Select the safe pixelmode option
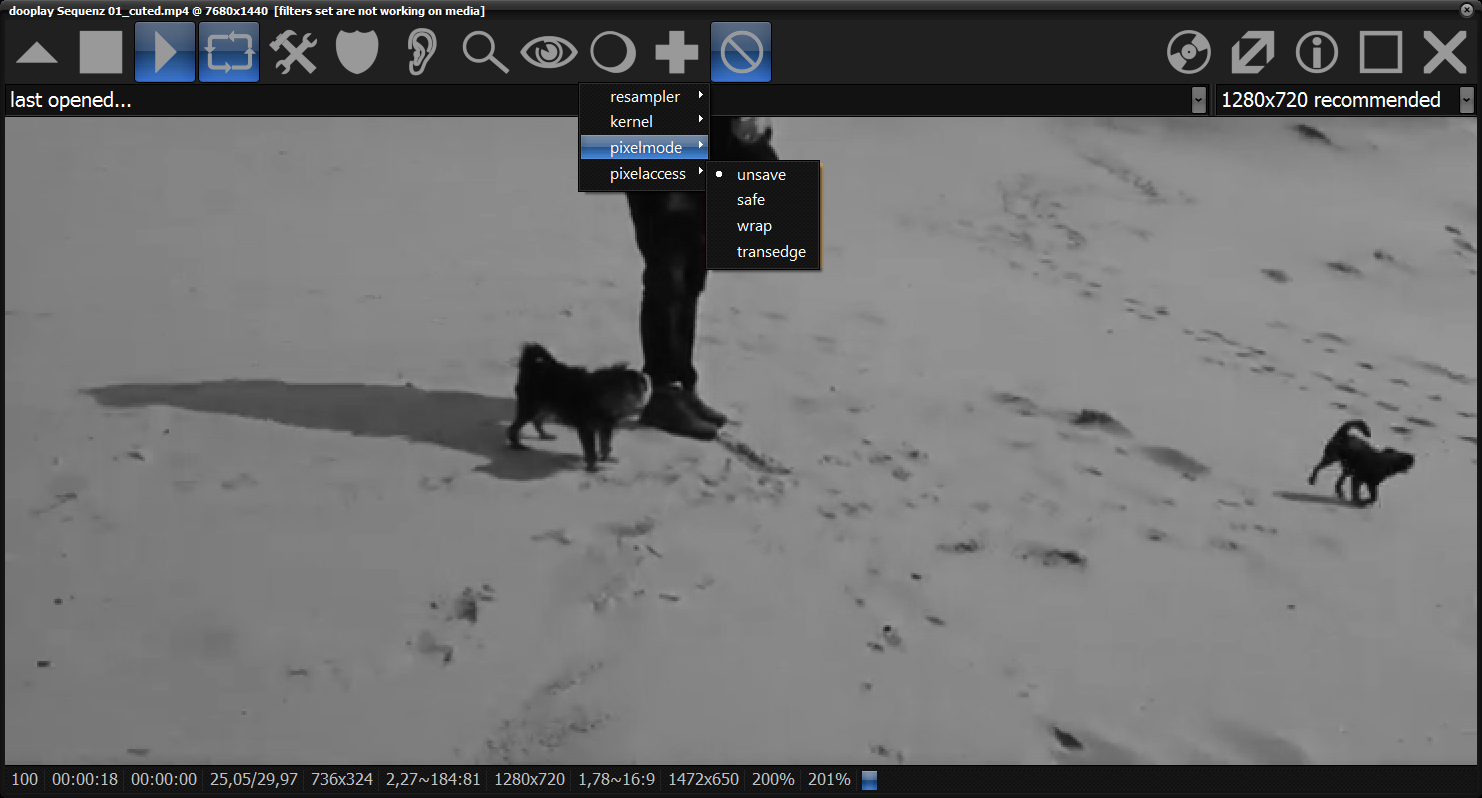 (x=751, y=200)
